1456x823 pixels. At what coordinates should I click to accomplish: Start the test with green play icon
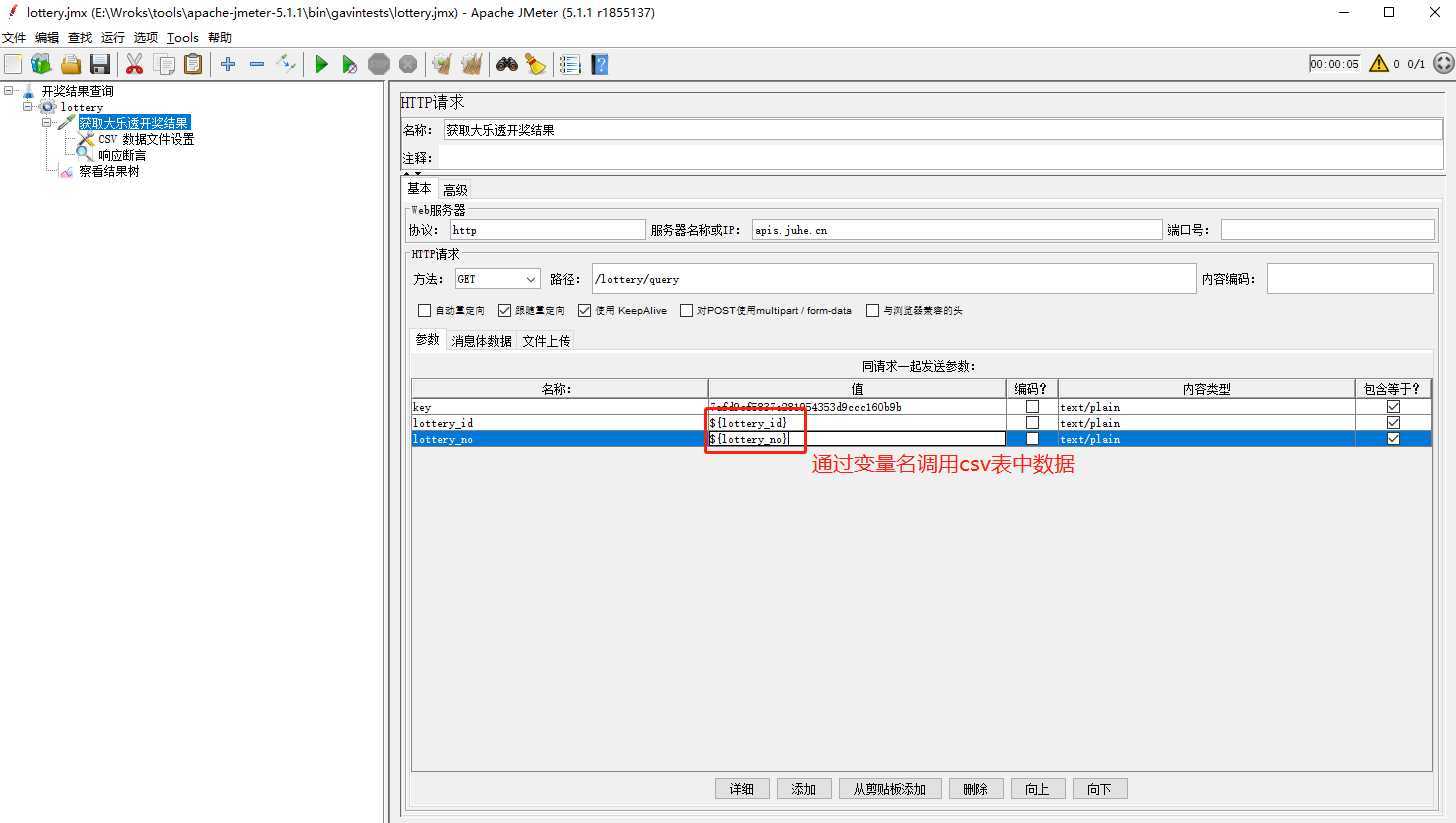click(x=321, y=64)
